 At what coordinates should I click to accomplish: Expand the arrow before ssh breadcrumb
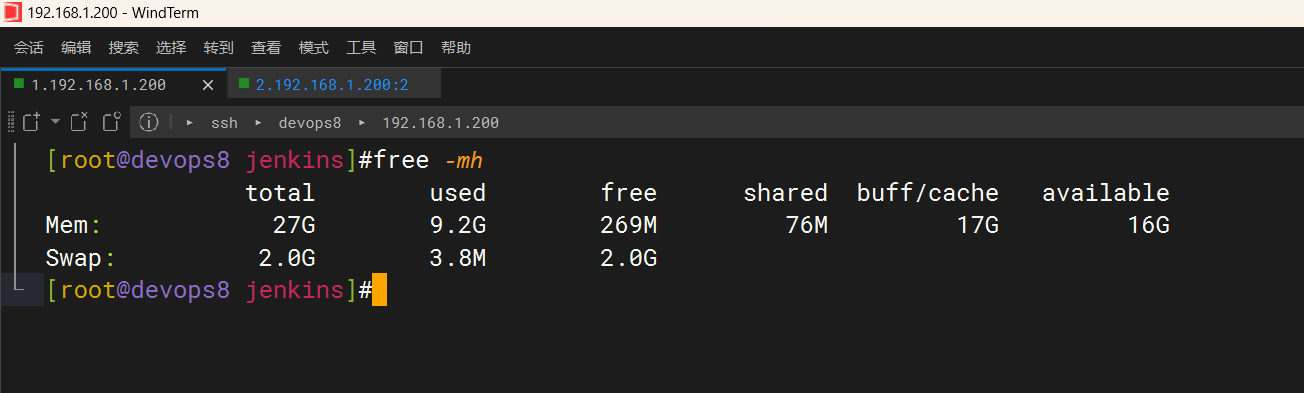[189, 123]
